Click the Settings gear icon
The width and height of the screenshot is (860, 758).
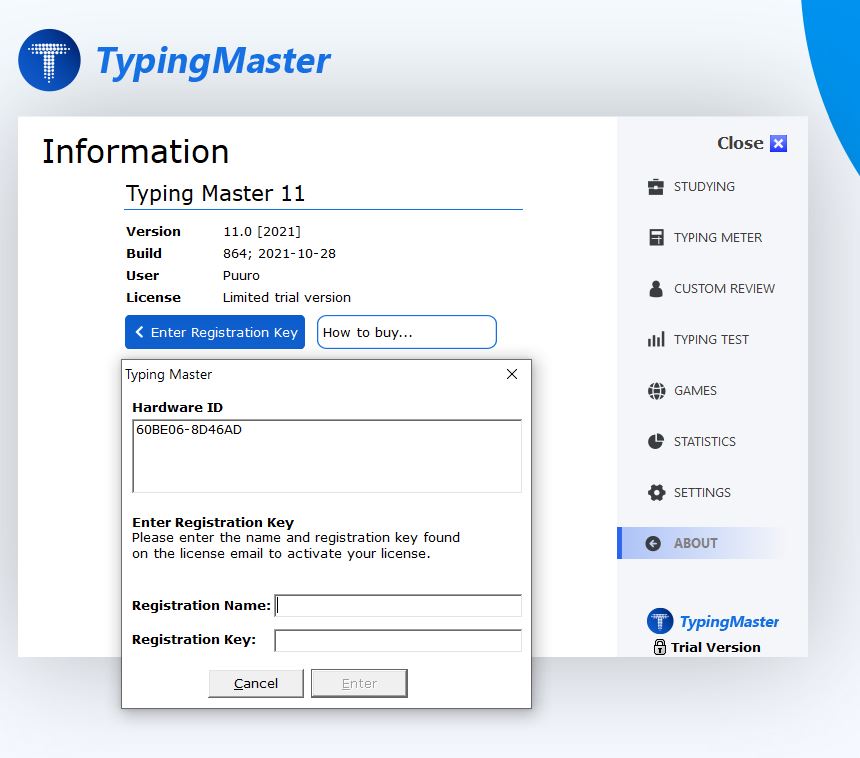coord(657,493)
